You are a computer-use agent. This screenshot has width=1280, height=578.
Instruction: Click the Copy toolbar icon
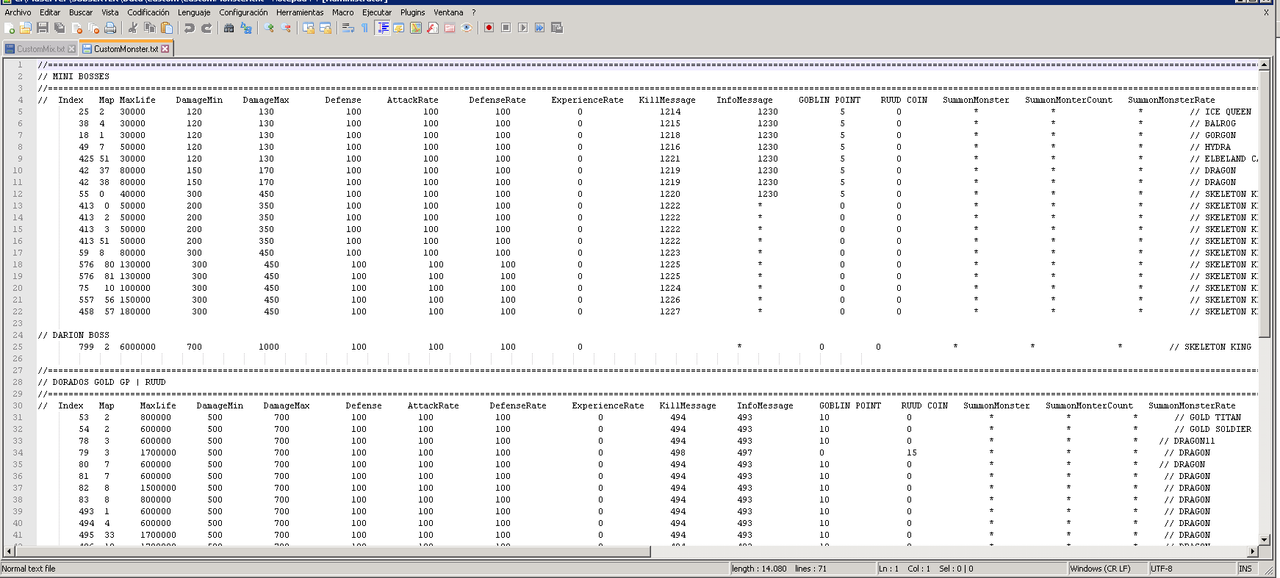click(150, 28)
